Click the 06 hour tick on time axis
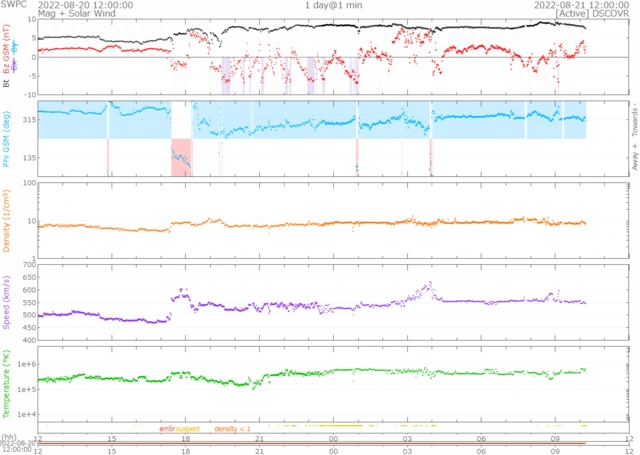Screen dimensions: 640x455 point(481,438)
